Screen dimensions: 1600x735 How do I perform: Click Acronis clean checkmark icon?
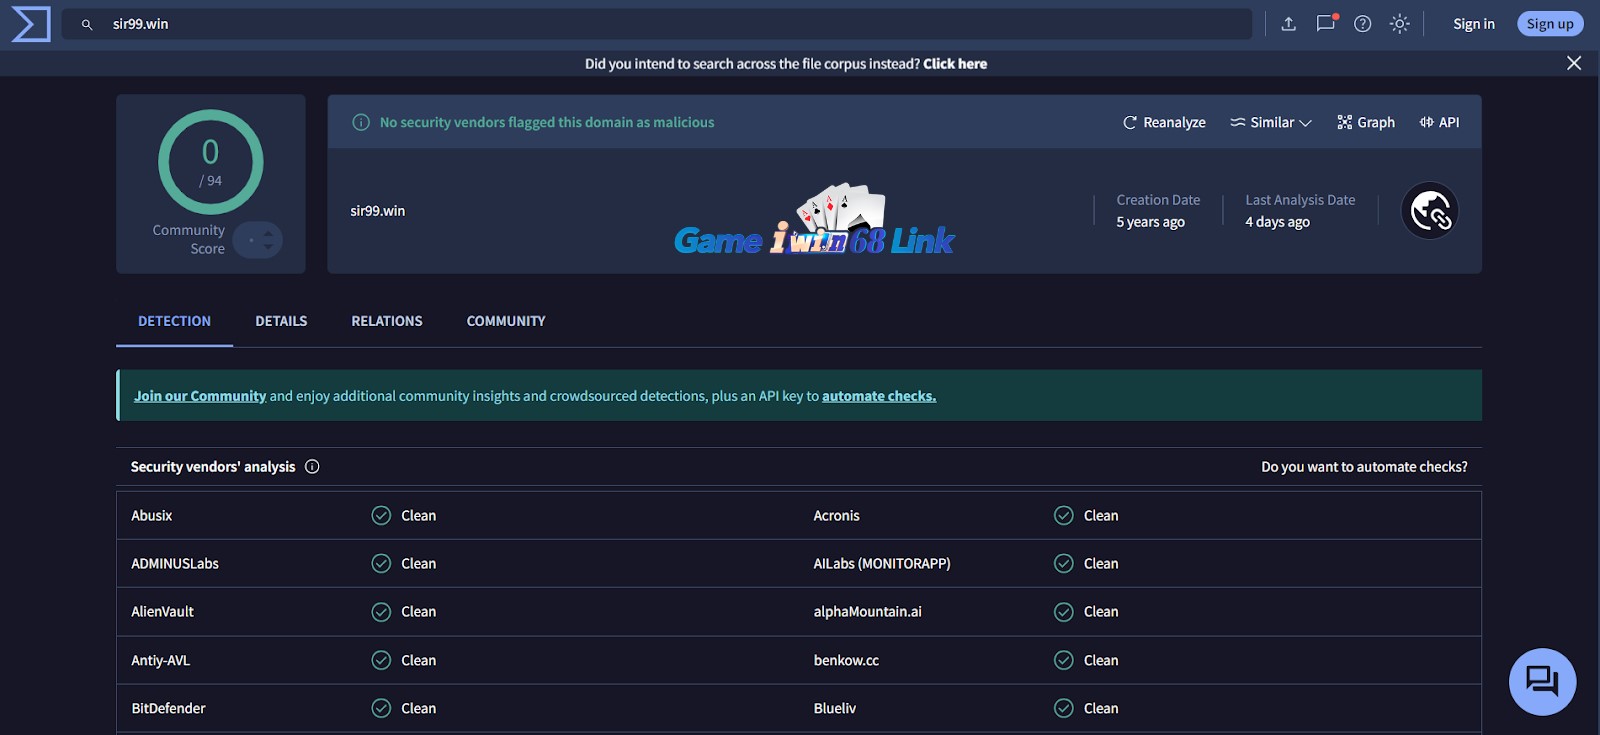tap(1064, 516)
